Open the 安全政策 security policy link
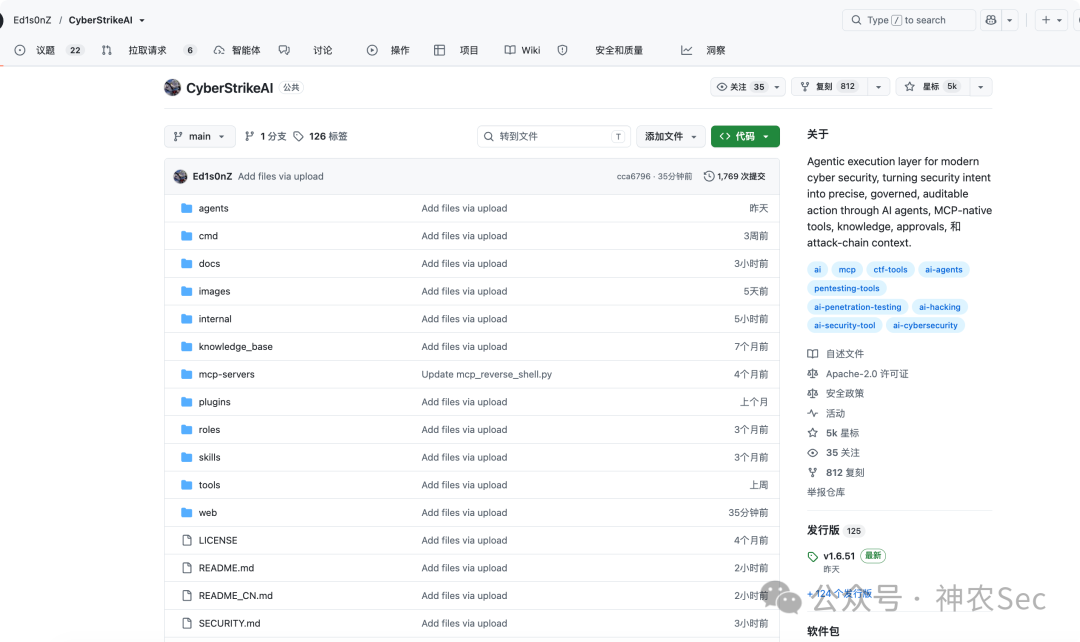This screenshot has width=1080, height=642. point(835,393)
